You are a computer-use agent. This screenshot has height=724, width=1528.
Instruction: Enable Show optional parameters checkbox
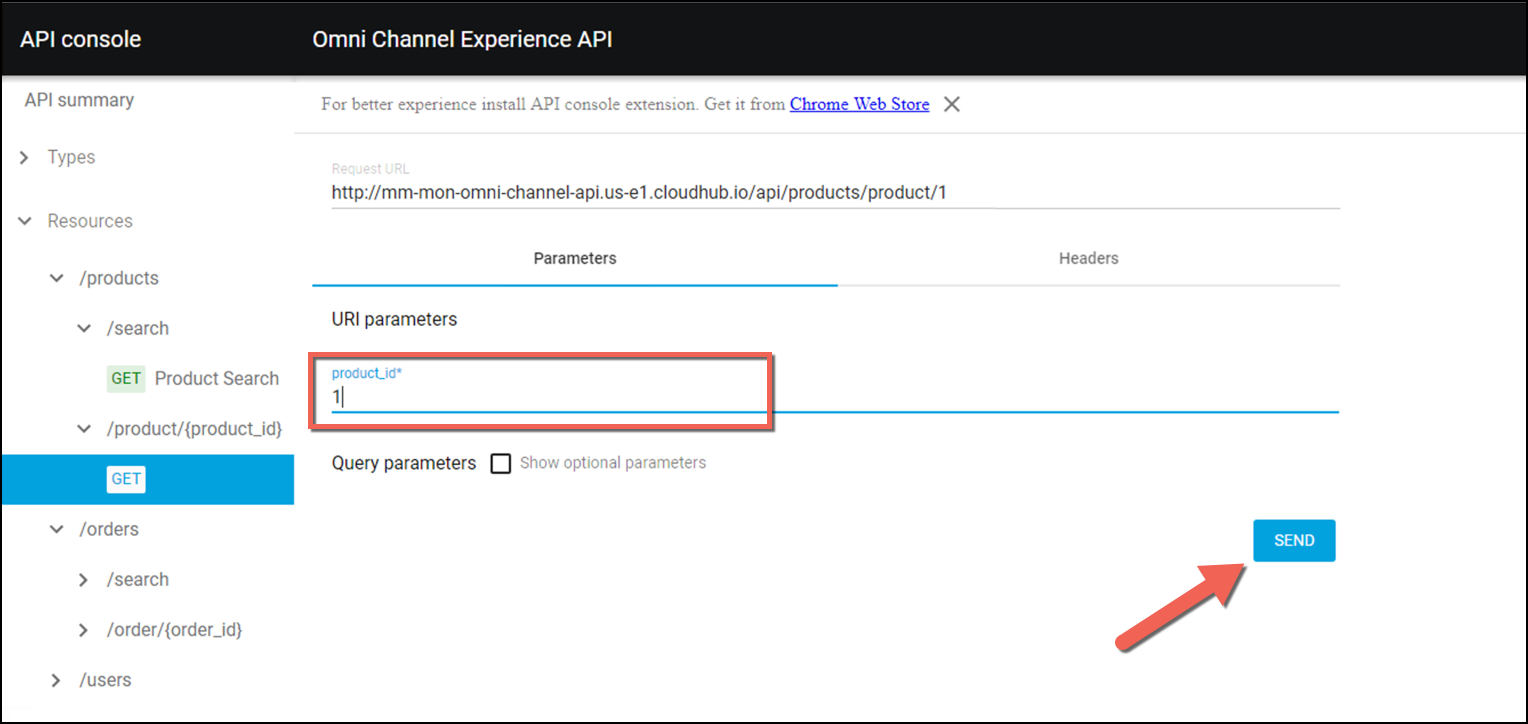501,463
